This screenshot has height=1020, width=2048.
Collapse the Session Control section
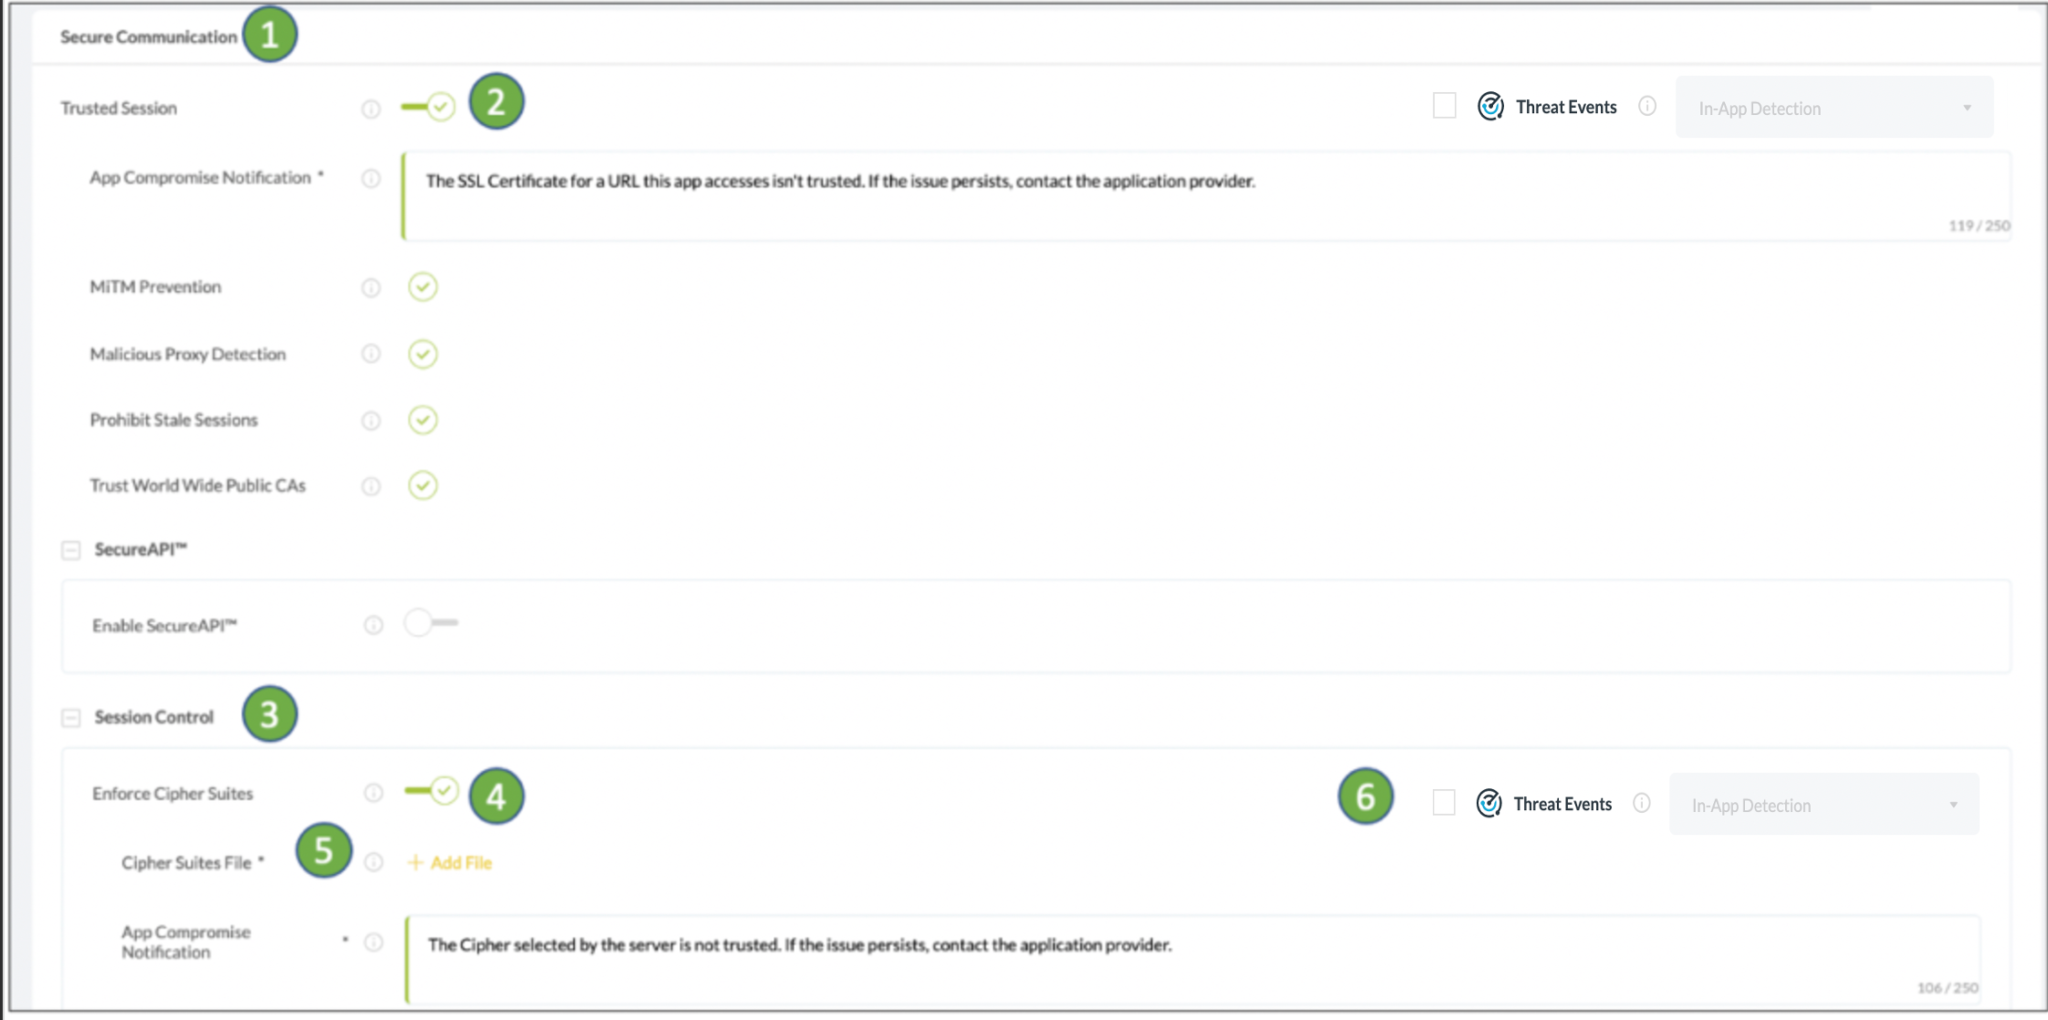point(71,718)
